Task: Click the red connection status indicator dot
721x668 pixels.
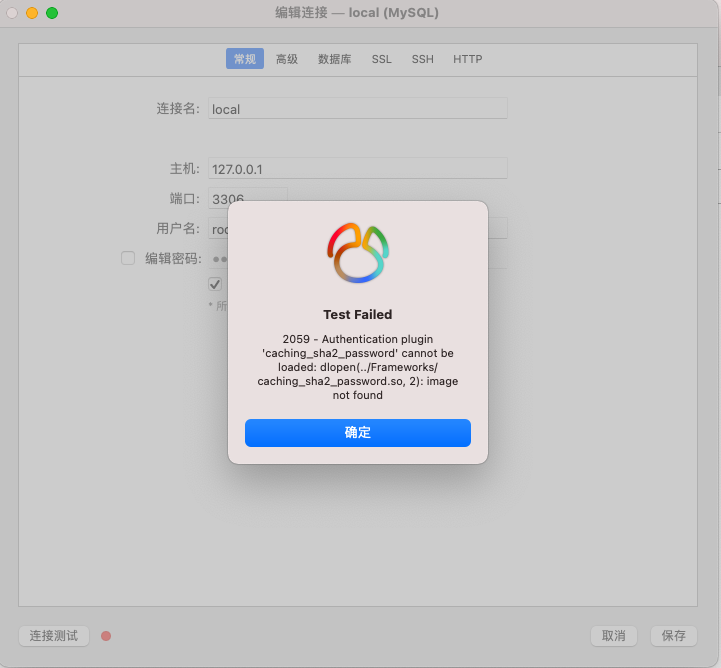Action: pos(106,636)
